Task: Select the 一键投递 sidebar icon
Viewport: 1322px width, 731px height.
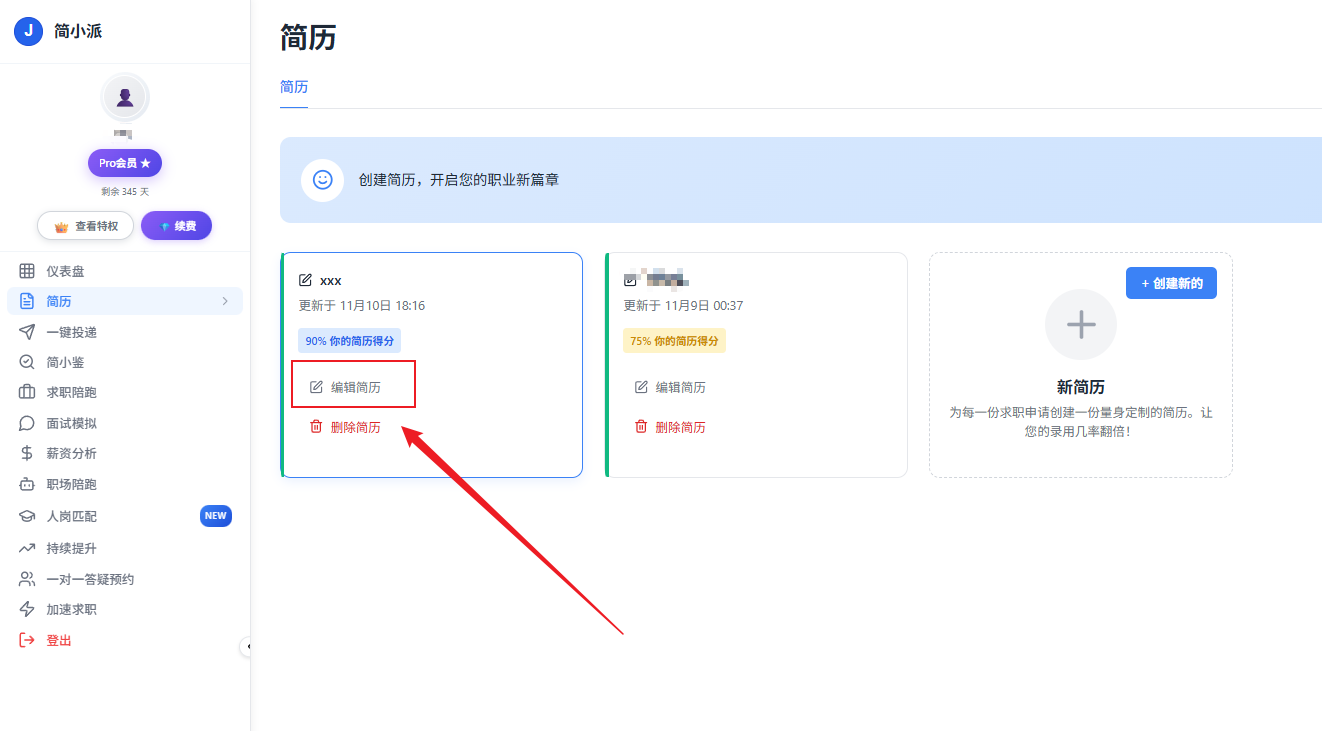Action: (27, 331)
